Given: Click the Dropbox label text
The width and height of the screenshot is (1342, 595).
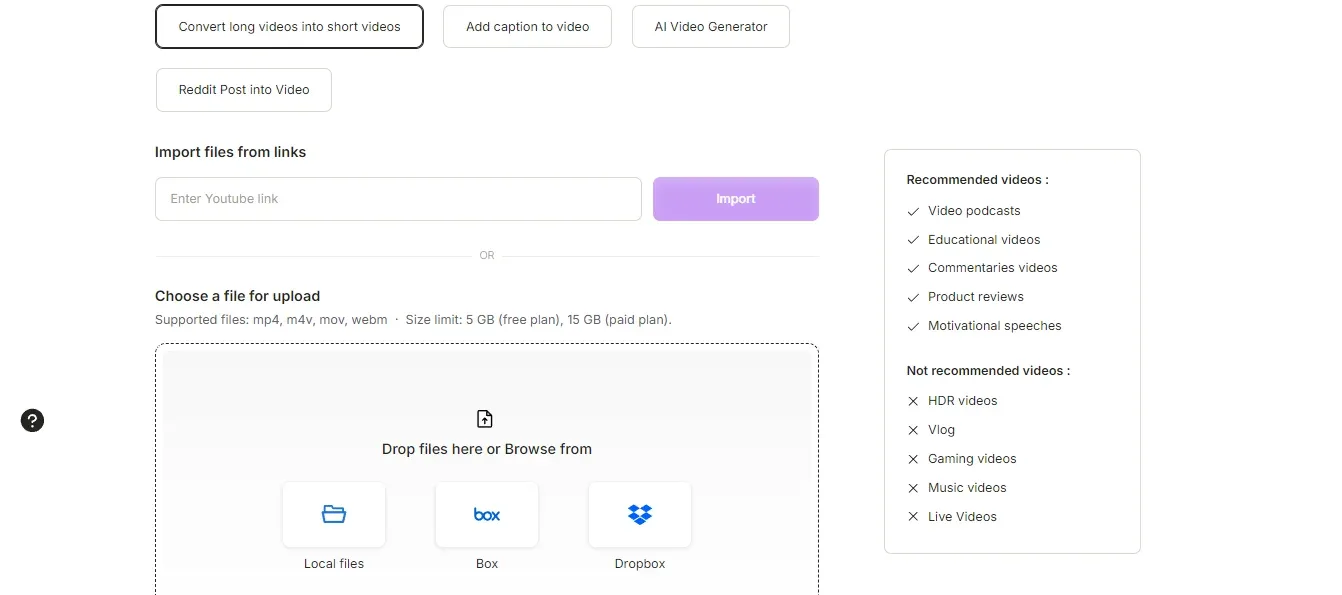Looking at the screenshot, I should tap(640, 564).
